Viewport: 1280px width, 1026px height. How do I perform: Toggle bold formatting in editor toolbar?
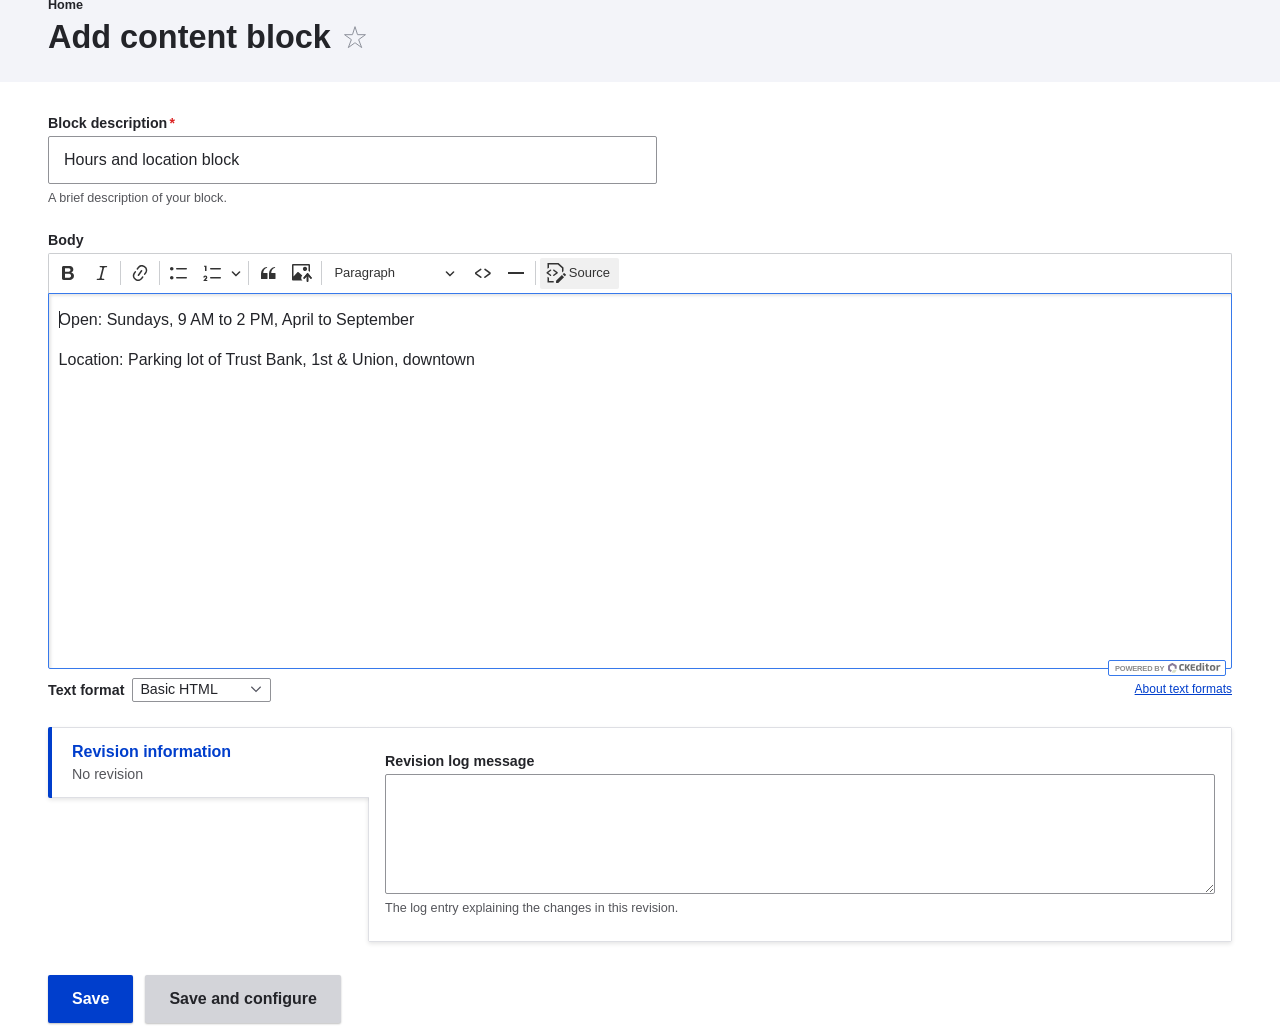point(68,273)
